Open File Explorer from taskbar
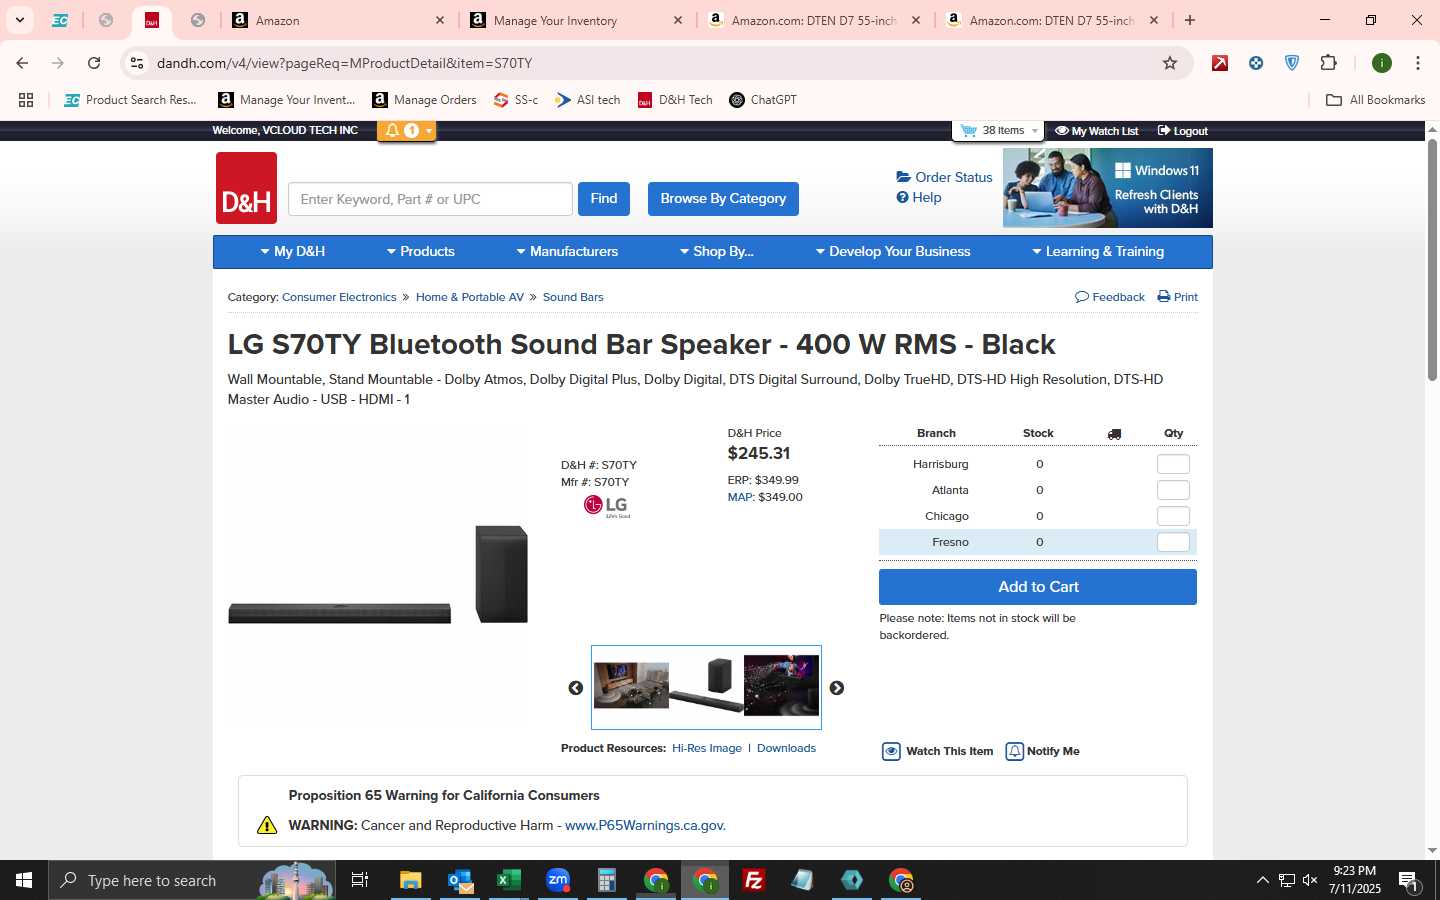1440x900 pixels. tap(410, 880)
